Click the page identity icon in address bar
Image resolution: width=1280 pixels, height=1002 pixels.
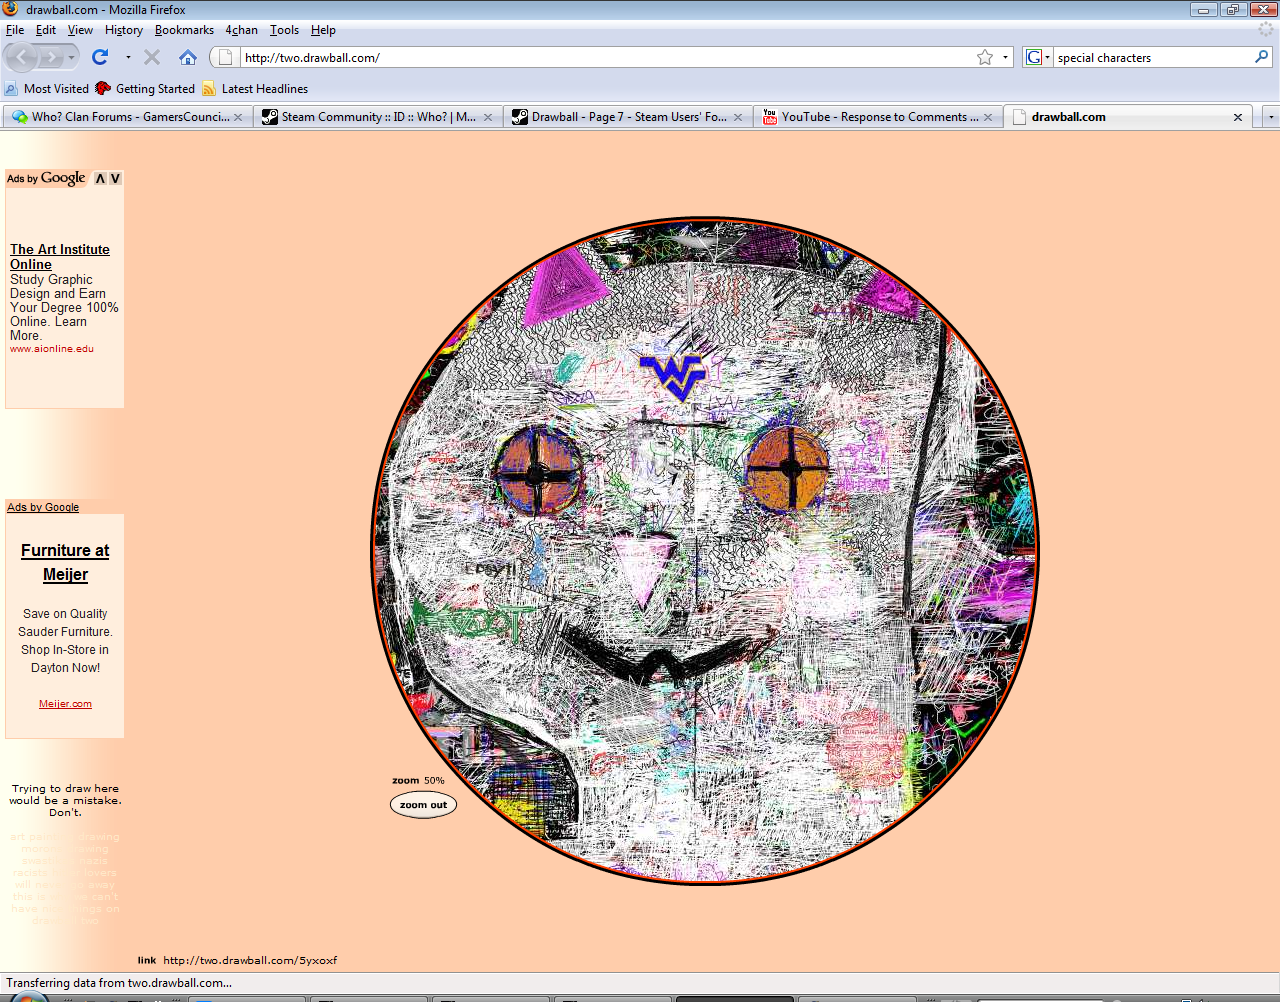click(226, 57)
